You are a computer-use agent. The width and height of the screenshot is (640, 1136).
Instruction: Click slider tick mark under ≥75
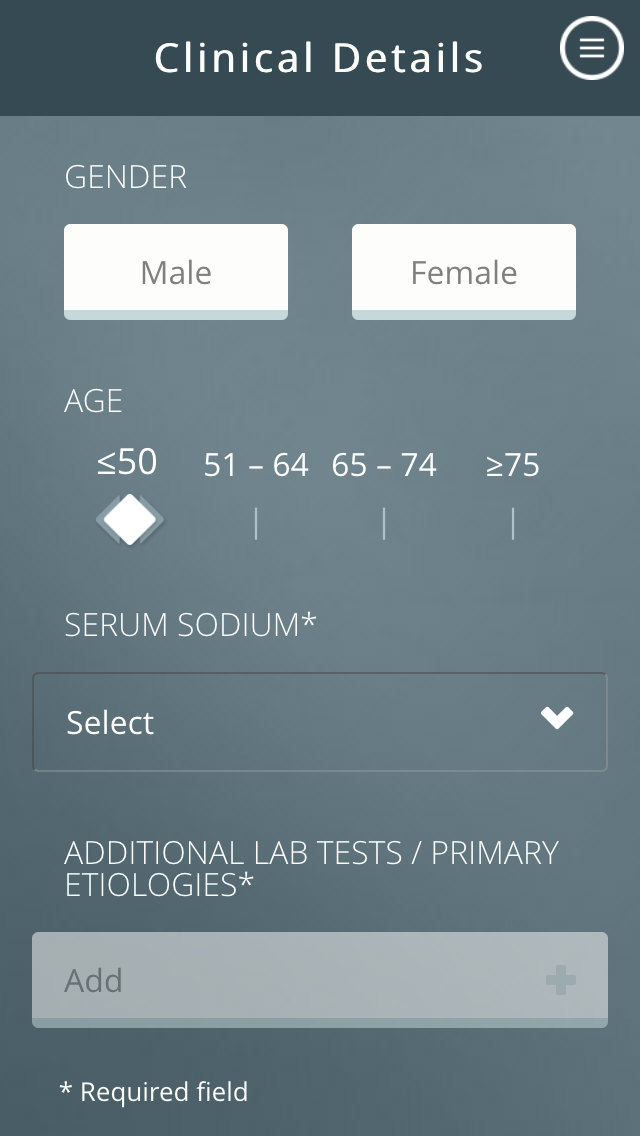[x=513, y=523]
